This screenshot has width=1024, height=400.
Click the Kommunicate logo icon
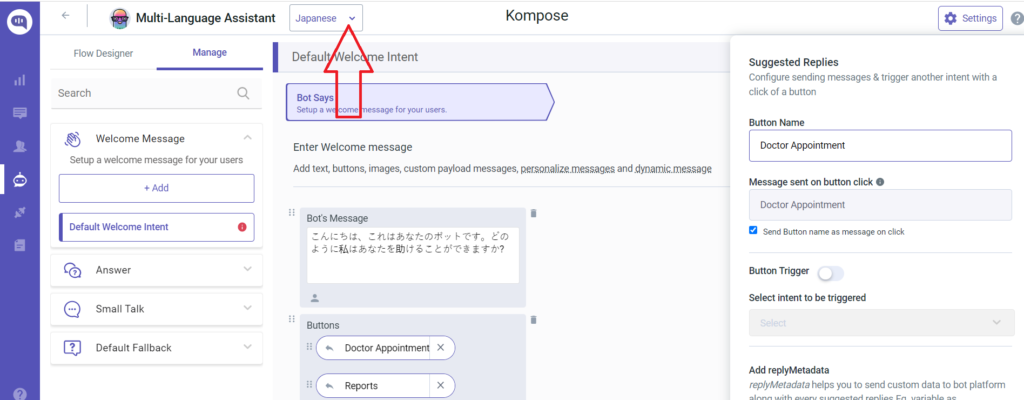(20, 22)
